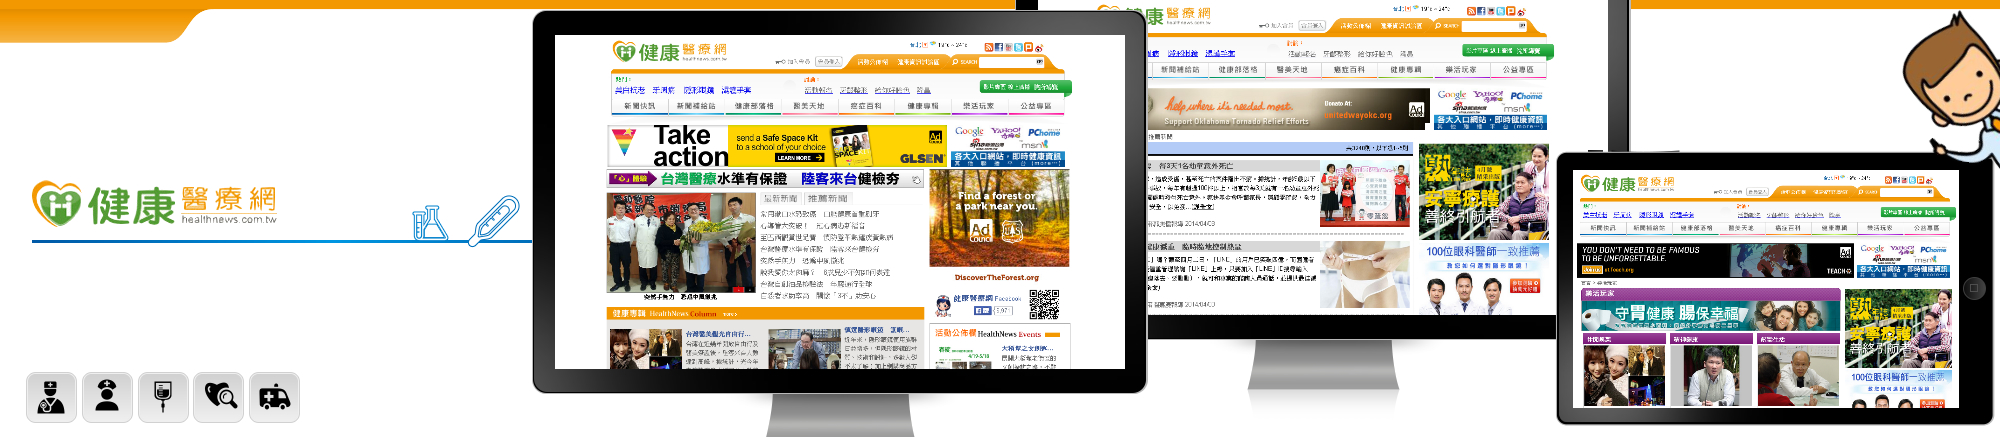Open the 安寧療護 banner on the rear monitor

(1483, 191)
